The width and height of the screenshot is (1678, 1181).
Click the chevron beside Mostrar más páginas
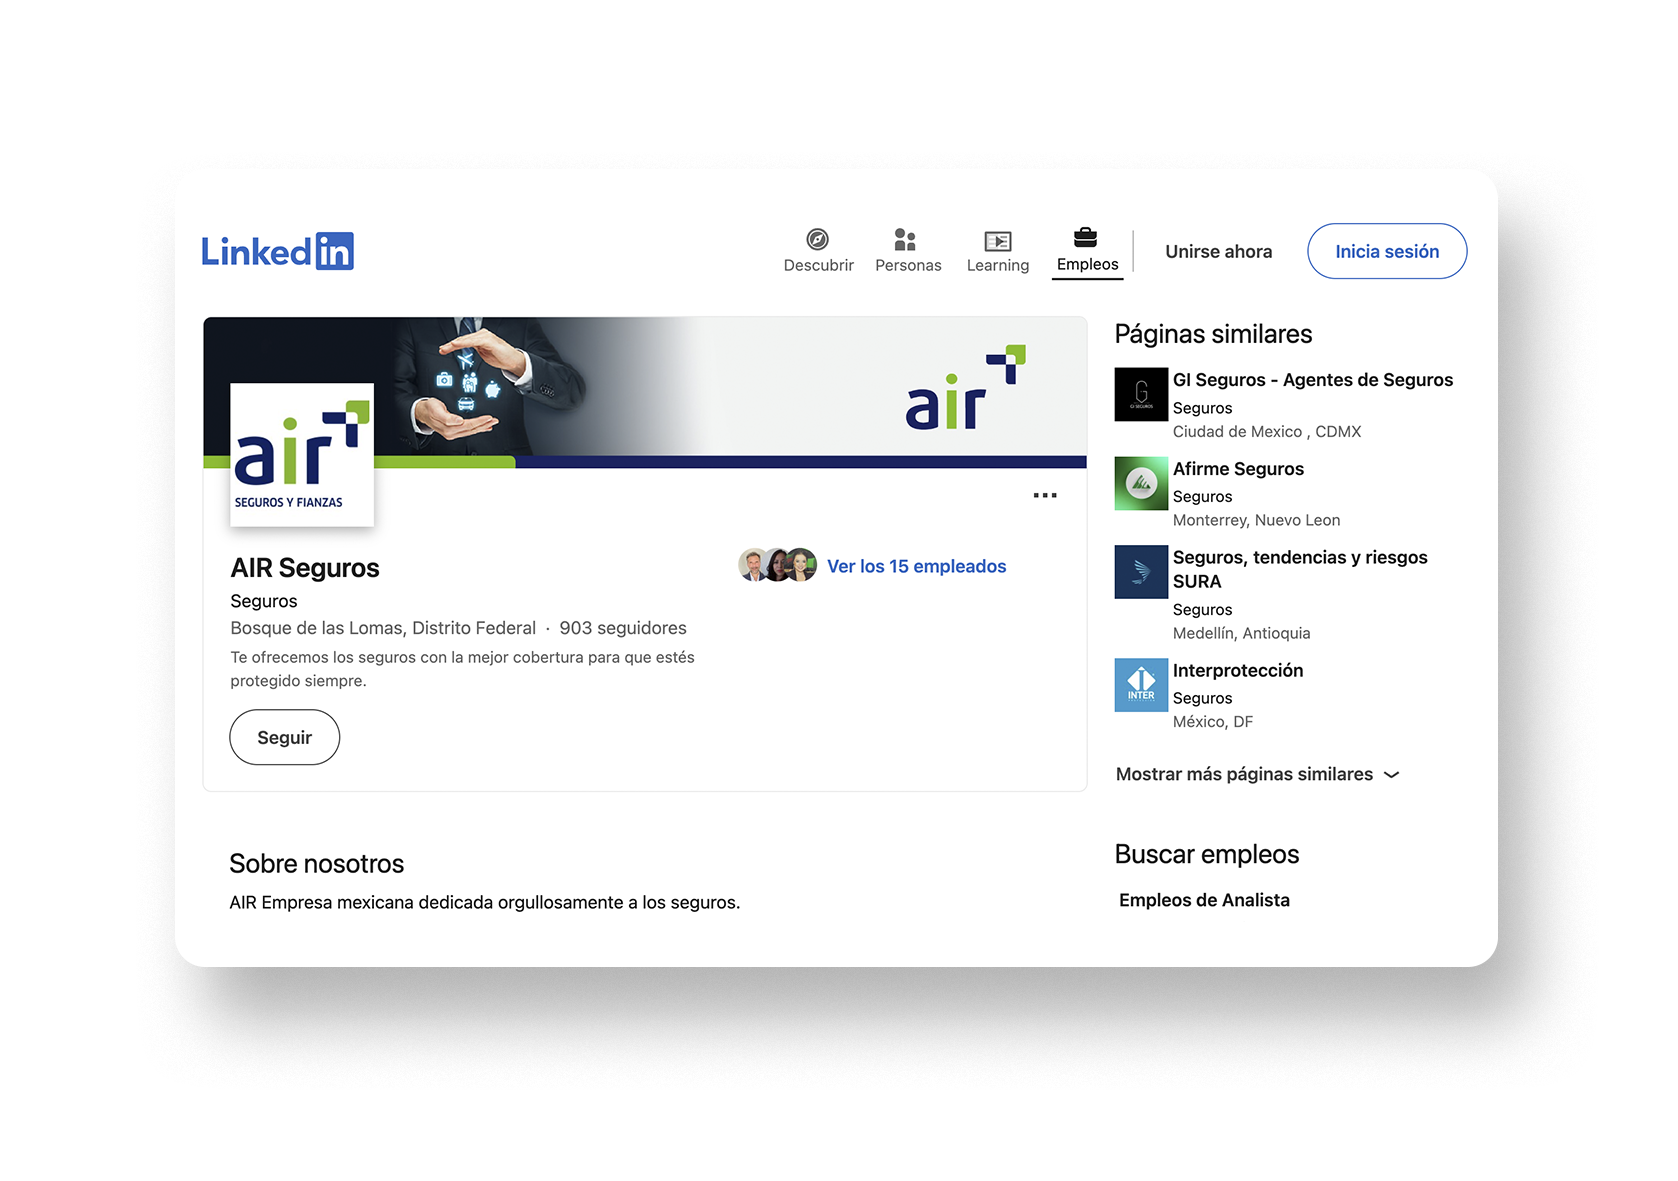[x=1391, y=775]
